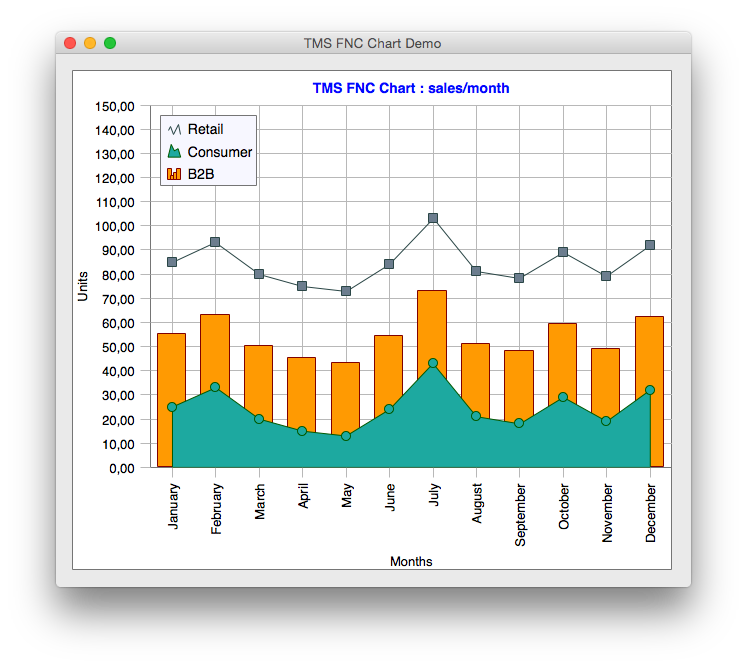Click the Consumer circle point for February
The image size is (747, 667).
point(215,387)
